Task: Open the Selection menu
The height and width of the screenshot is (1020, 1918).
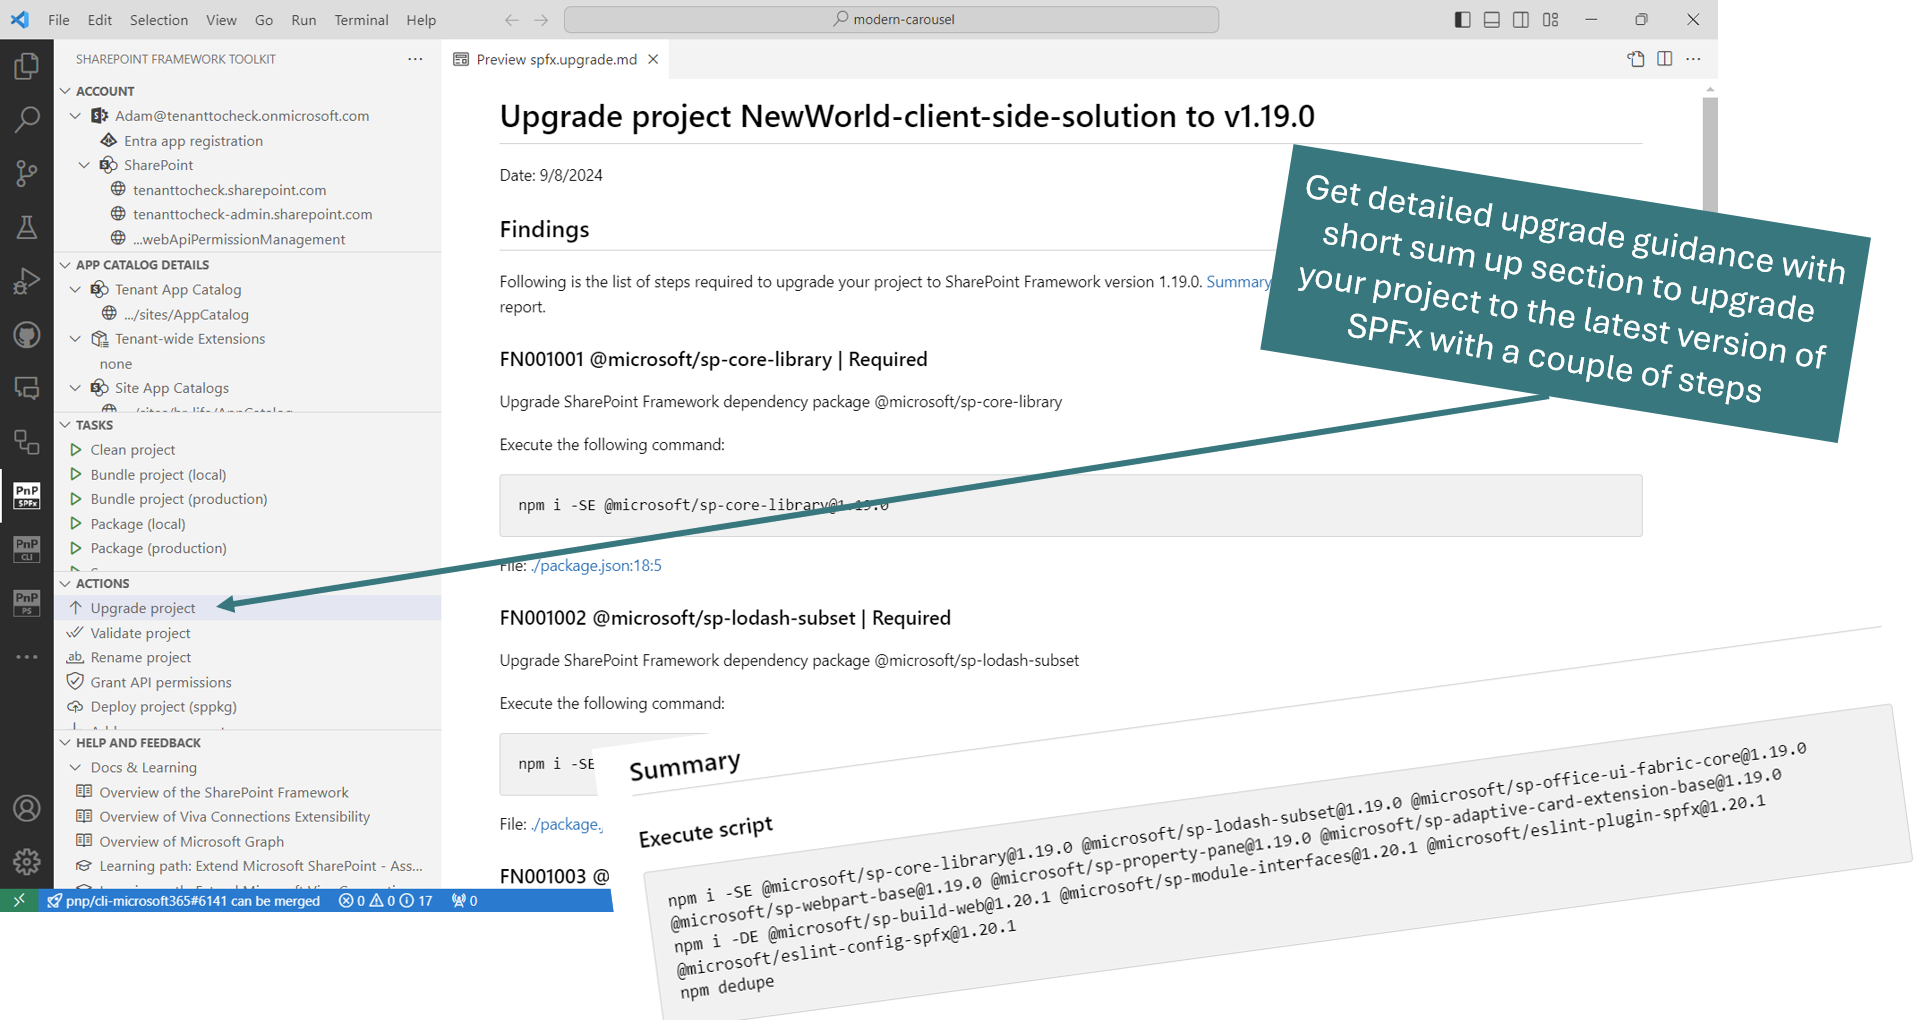Action: 159,20
